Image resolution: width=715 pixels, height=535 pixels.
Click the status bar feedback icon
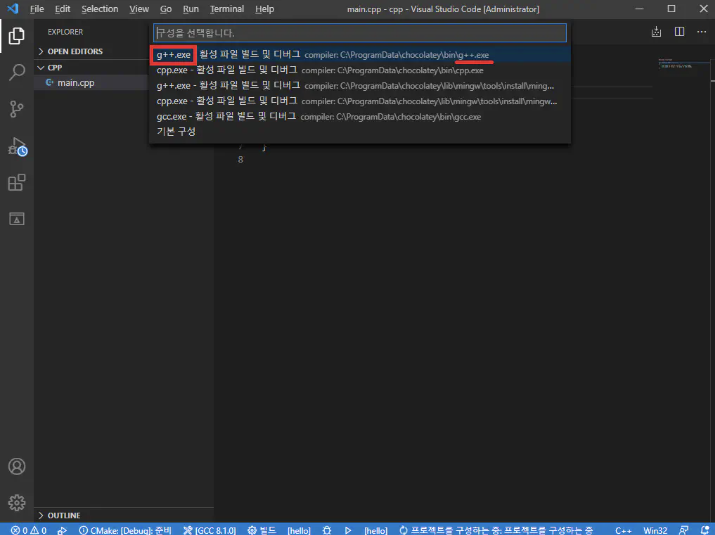point(683,530)
